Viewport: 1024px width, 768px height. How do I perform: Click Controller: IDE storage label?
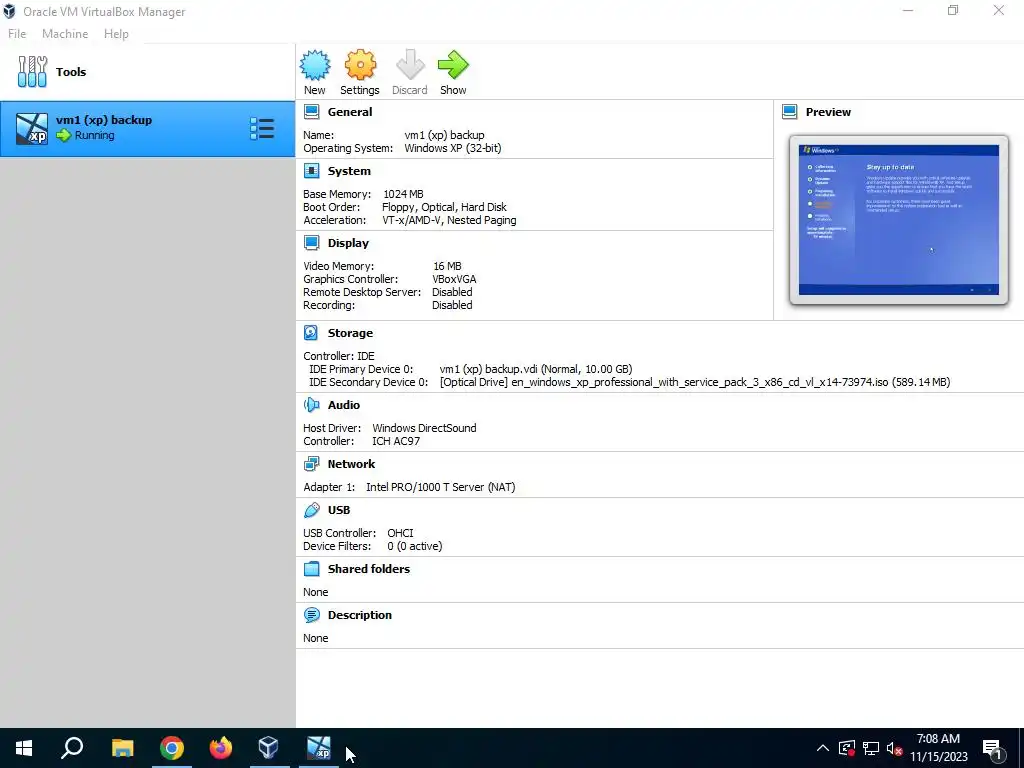pos(339,356)
